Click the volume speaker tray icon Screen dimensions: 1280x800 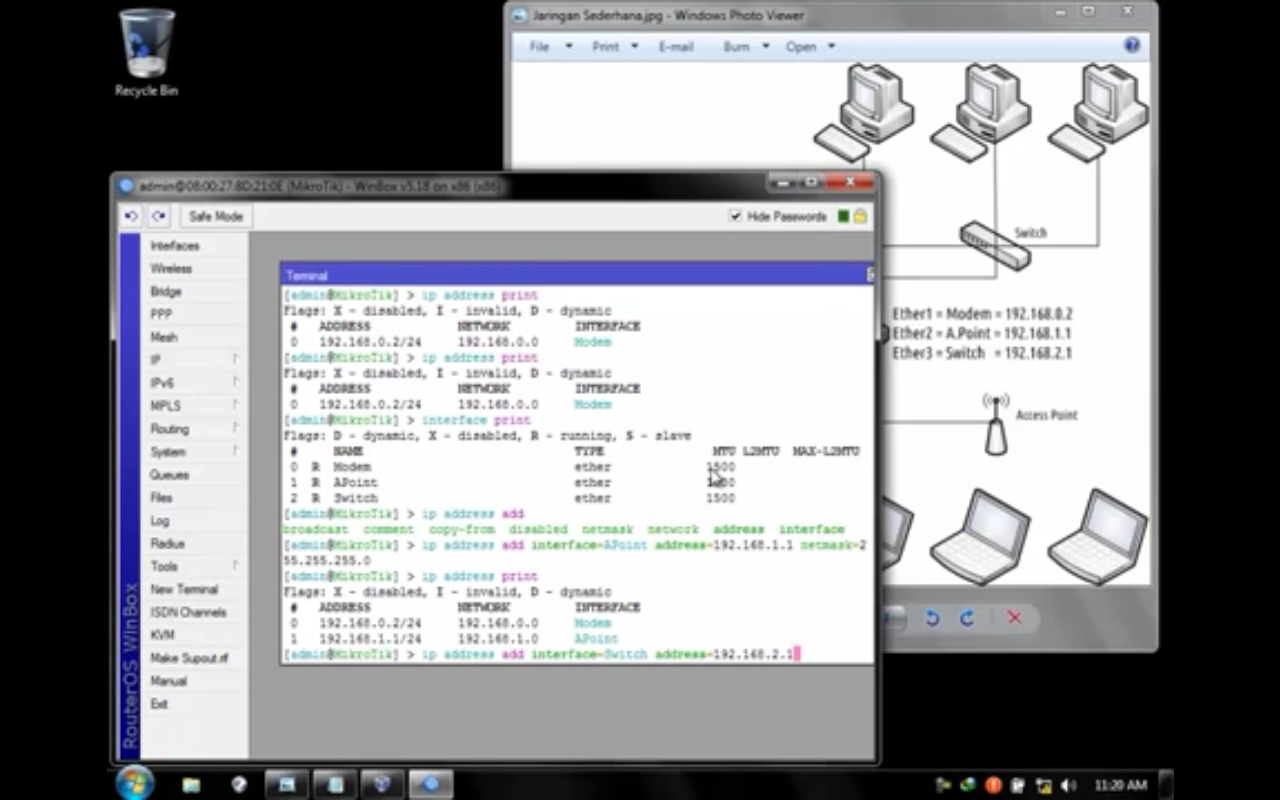(1069, 785)
